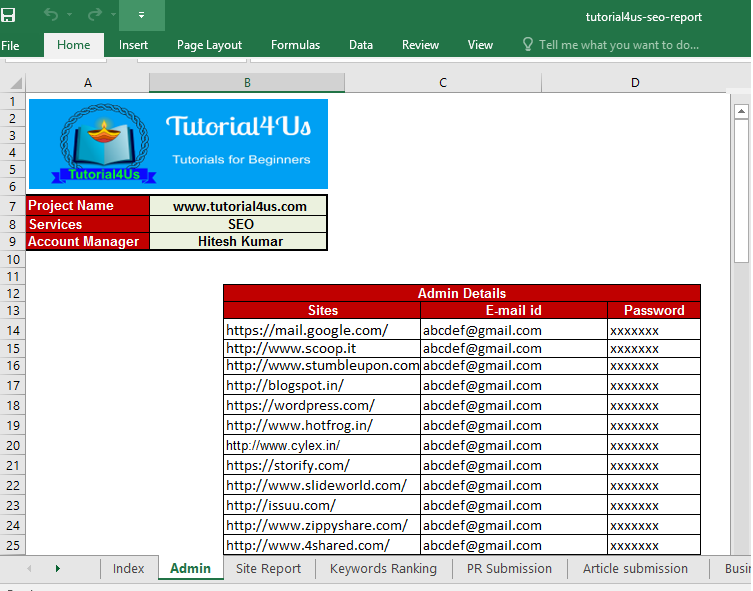
Task: Open the PR Submission sheet tab
Action: [x=509, y=568]
